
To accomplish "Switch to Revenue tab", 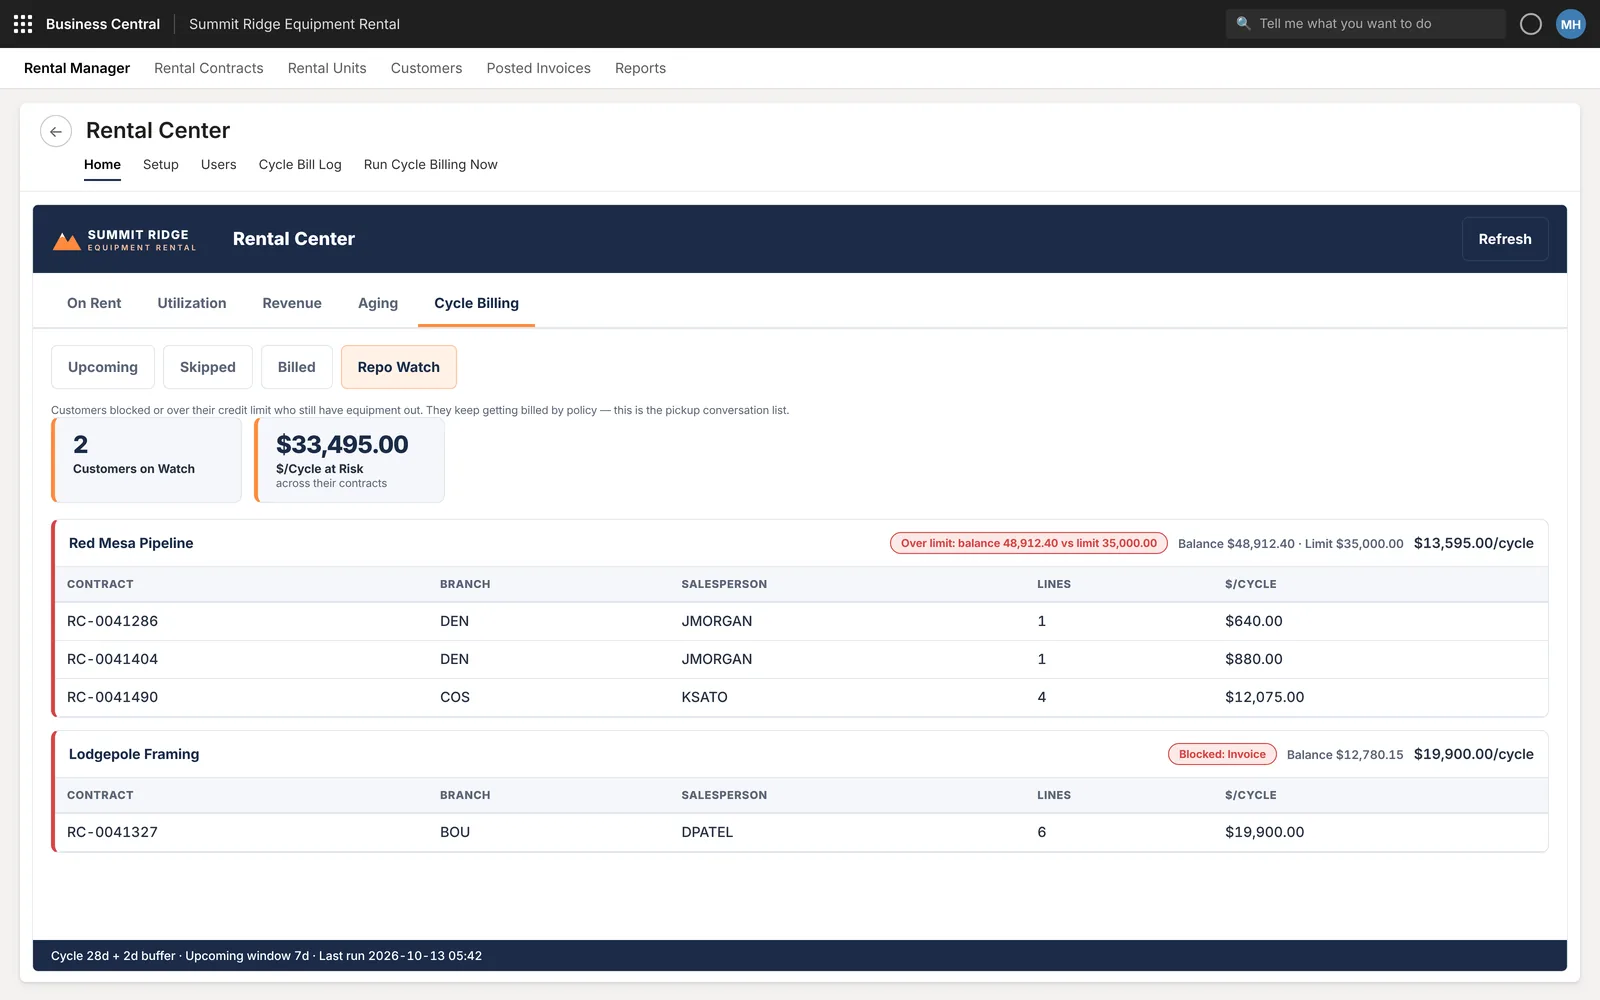I will pyautogui.click(x=292, y=303).
